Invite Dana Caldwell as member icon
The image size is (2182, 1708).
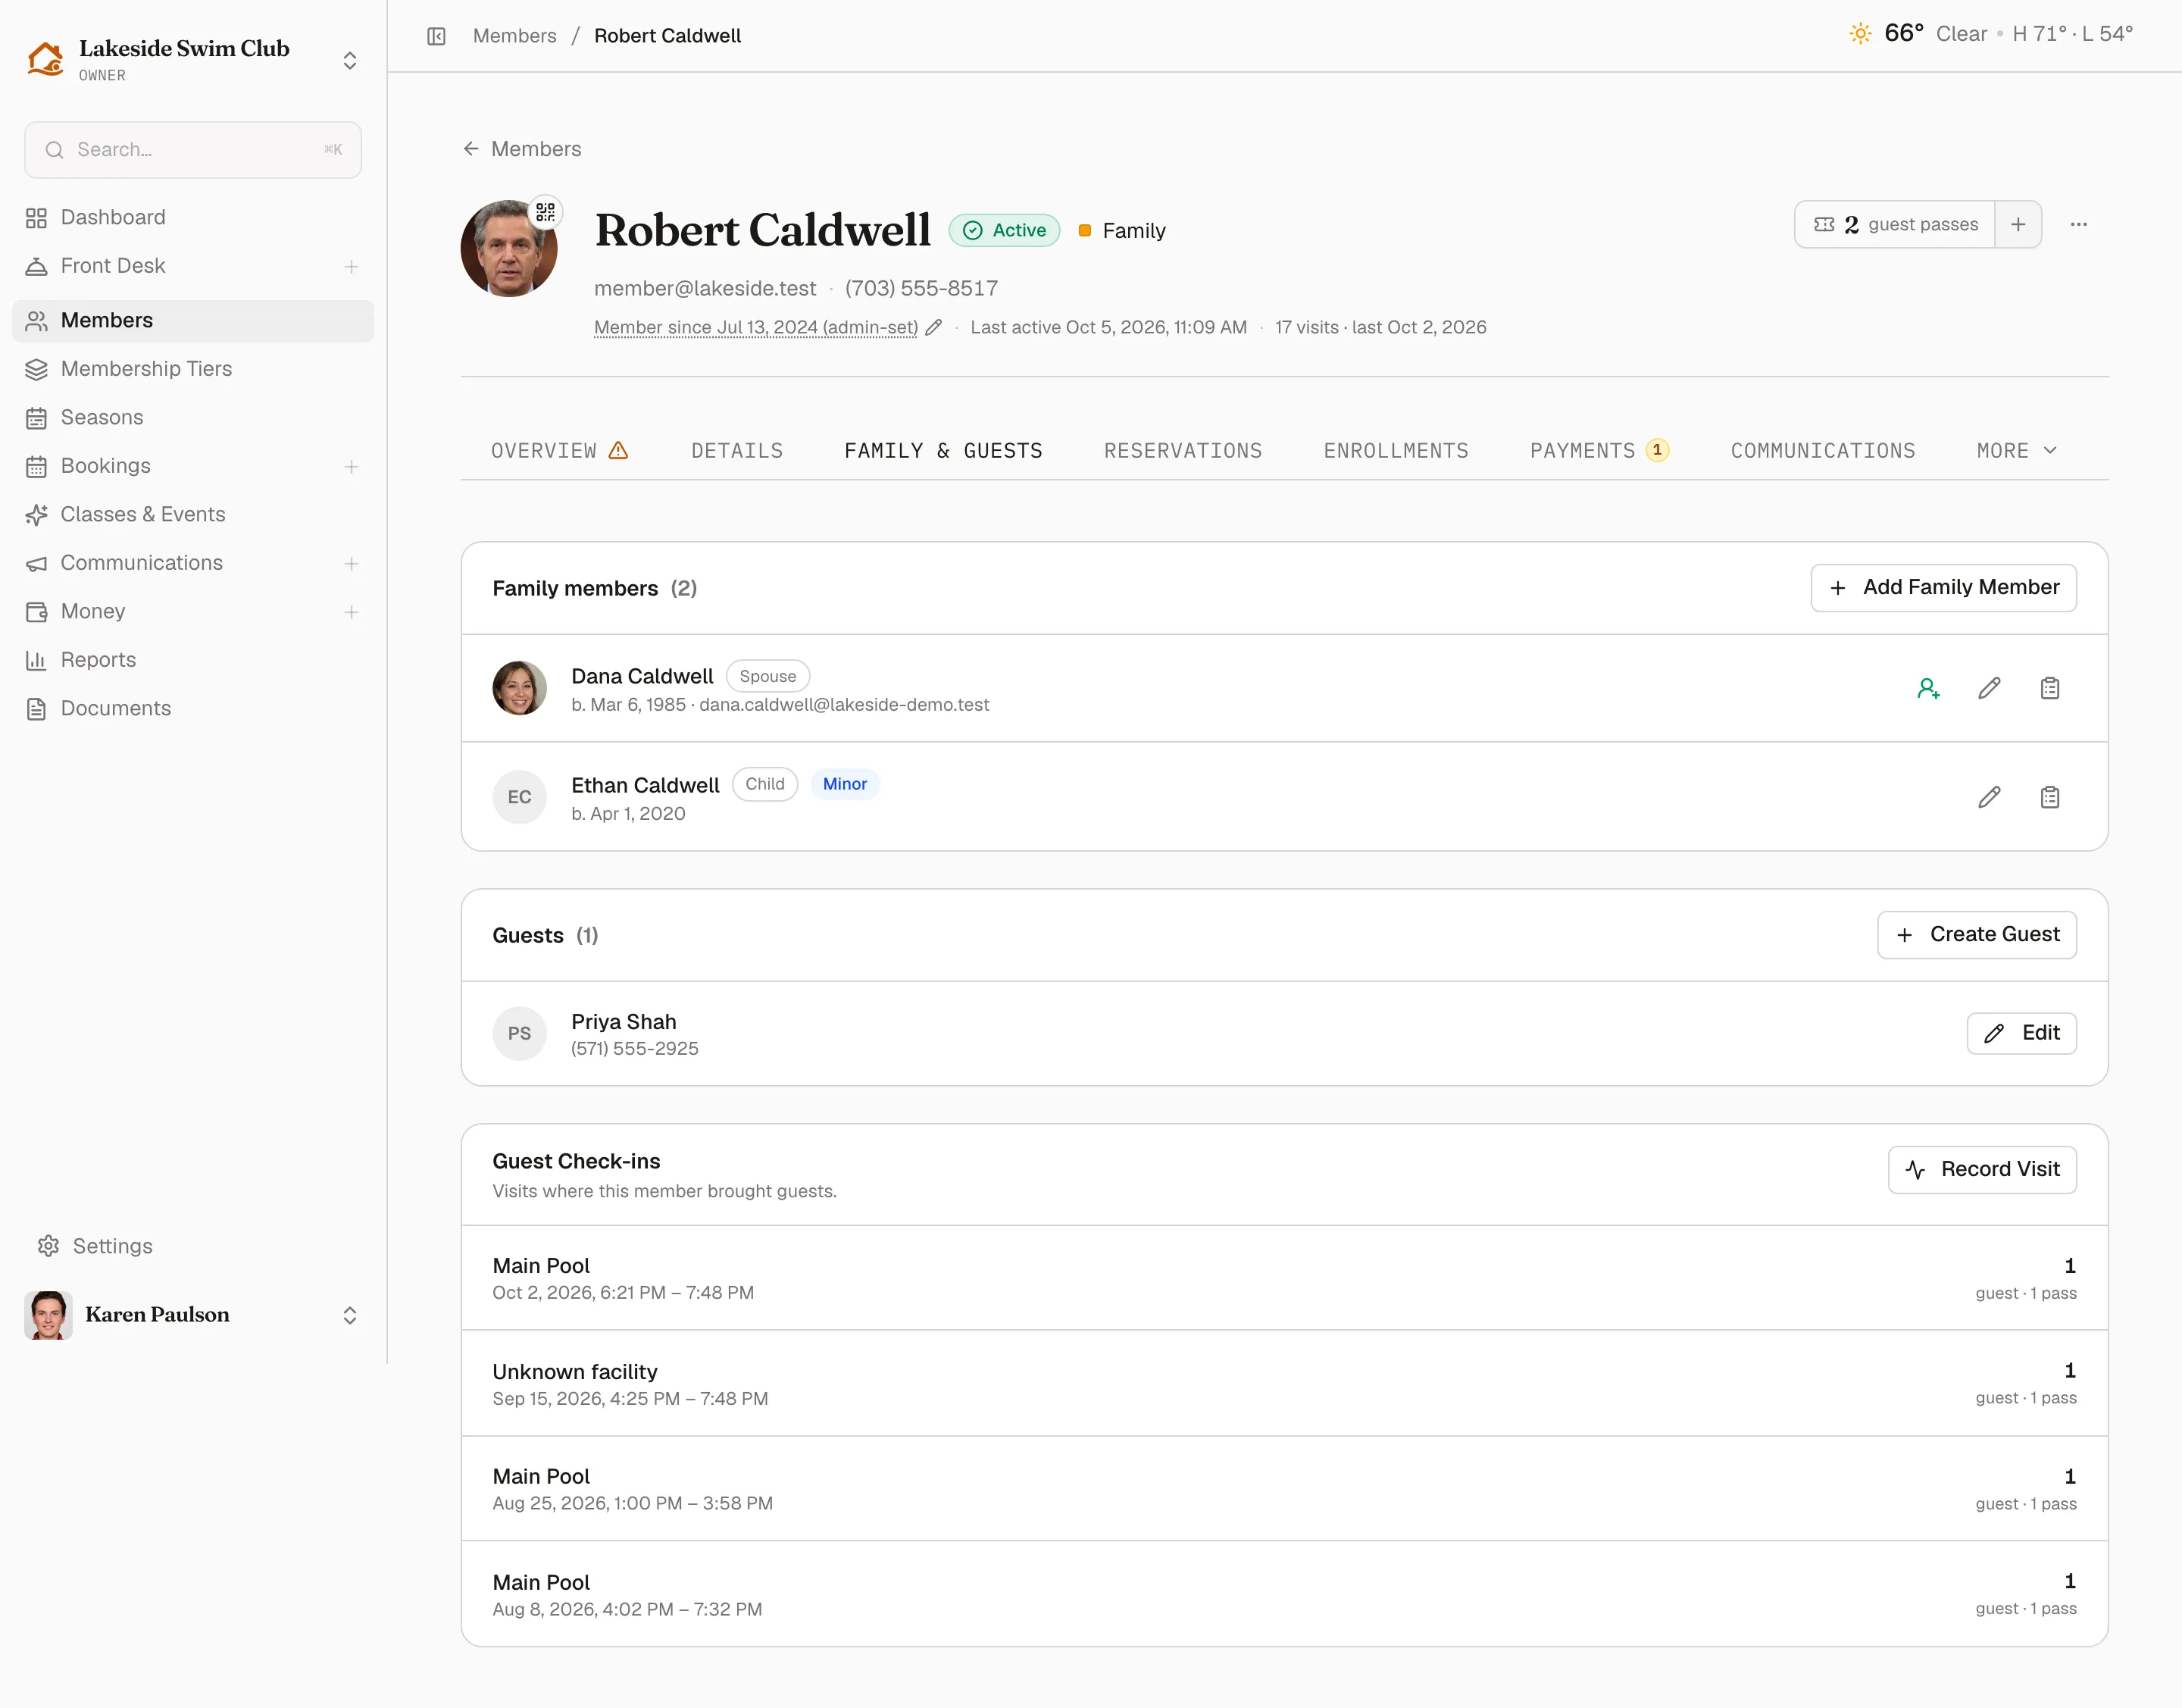coord(1929,688)
